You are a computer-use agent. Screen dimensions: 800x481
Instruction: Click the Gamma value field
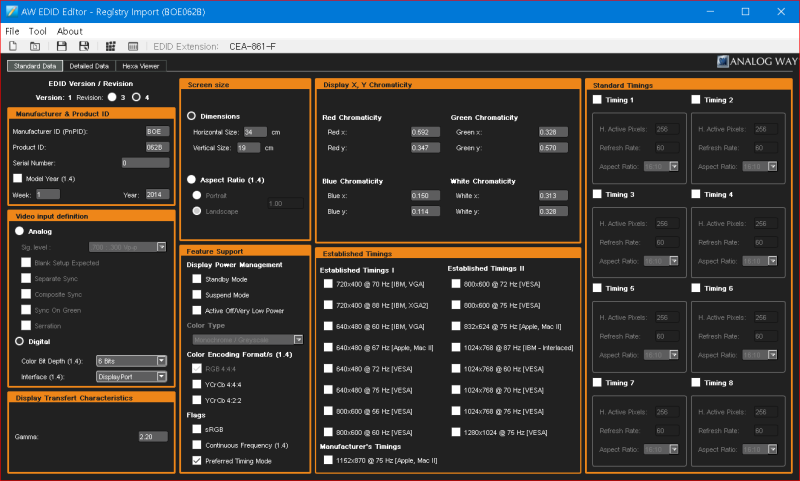point(152,436)
